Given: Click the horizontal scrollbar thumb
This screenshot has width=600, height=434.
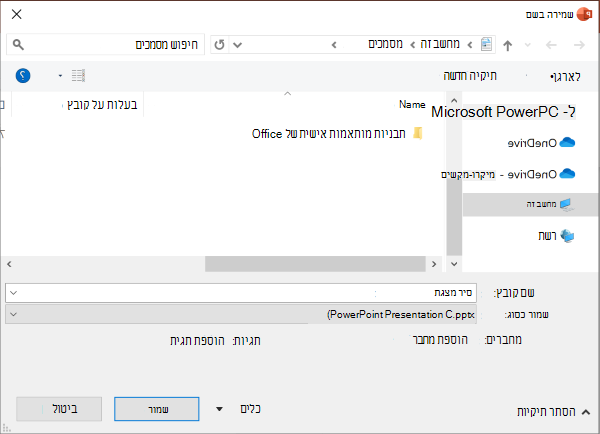Looking at the screenshot, I should 315,264.
